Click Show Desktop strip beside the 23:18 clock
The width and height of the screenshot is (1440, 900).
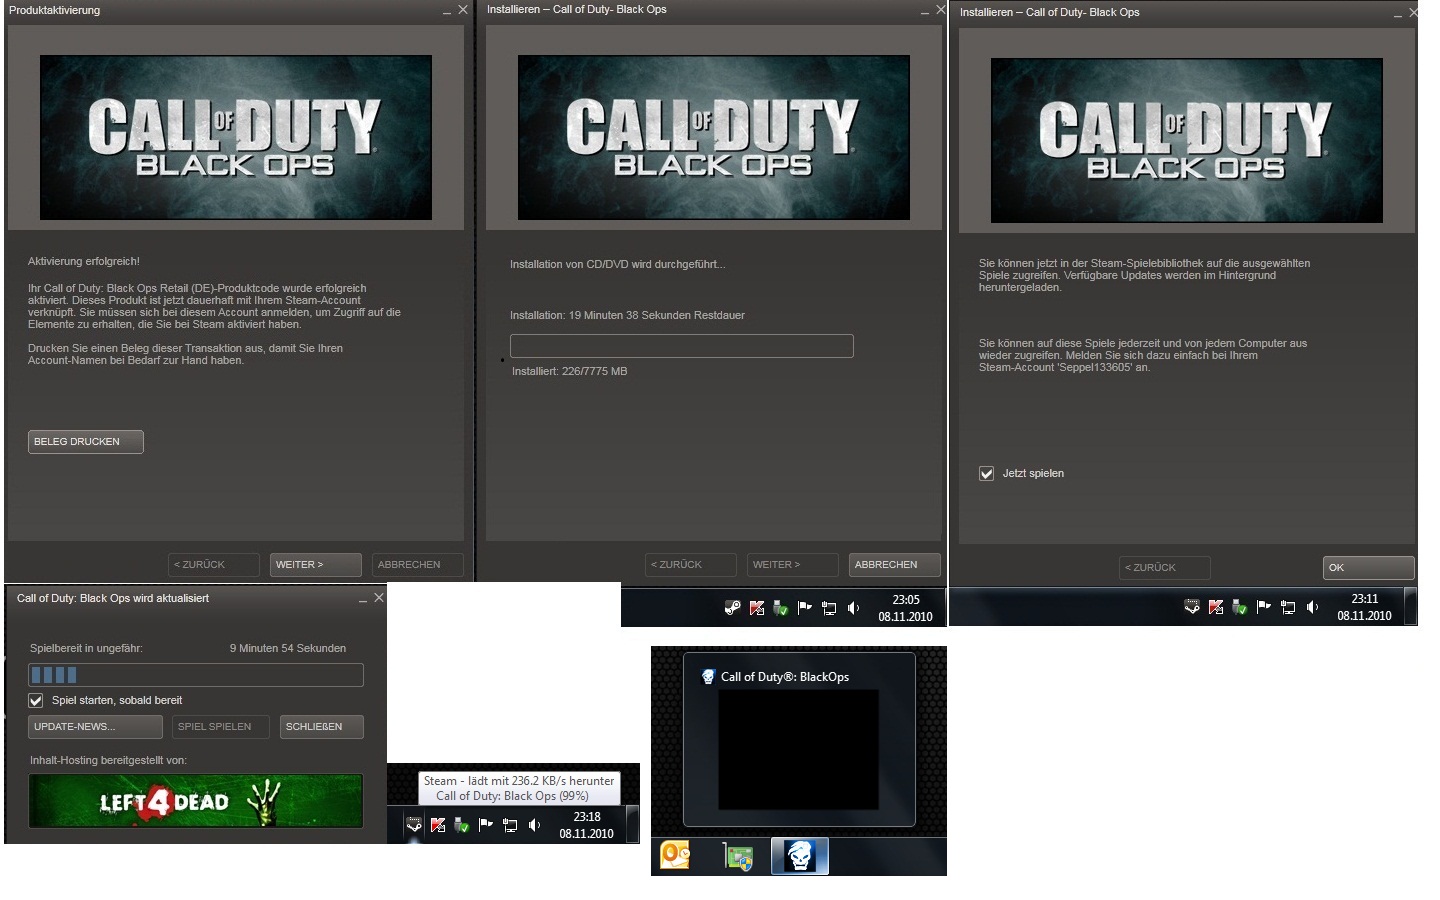coord(633,824)
